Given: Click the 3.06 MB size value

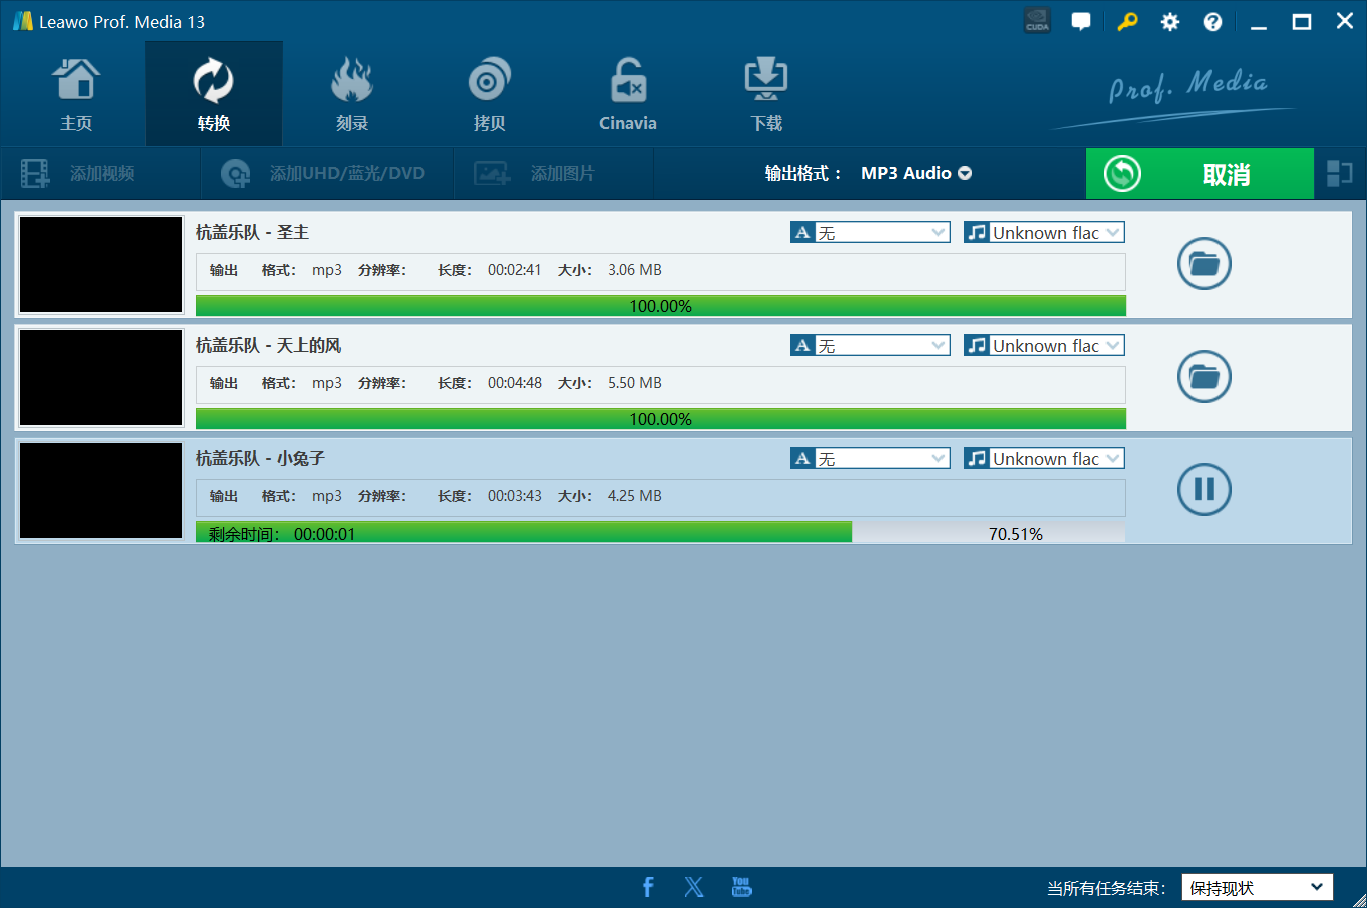Looking at the screenshot, I should [x=635, y=270].
